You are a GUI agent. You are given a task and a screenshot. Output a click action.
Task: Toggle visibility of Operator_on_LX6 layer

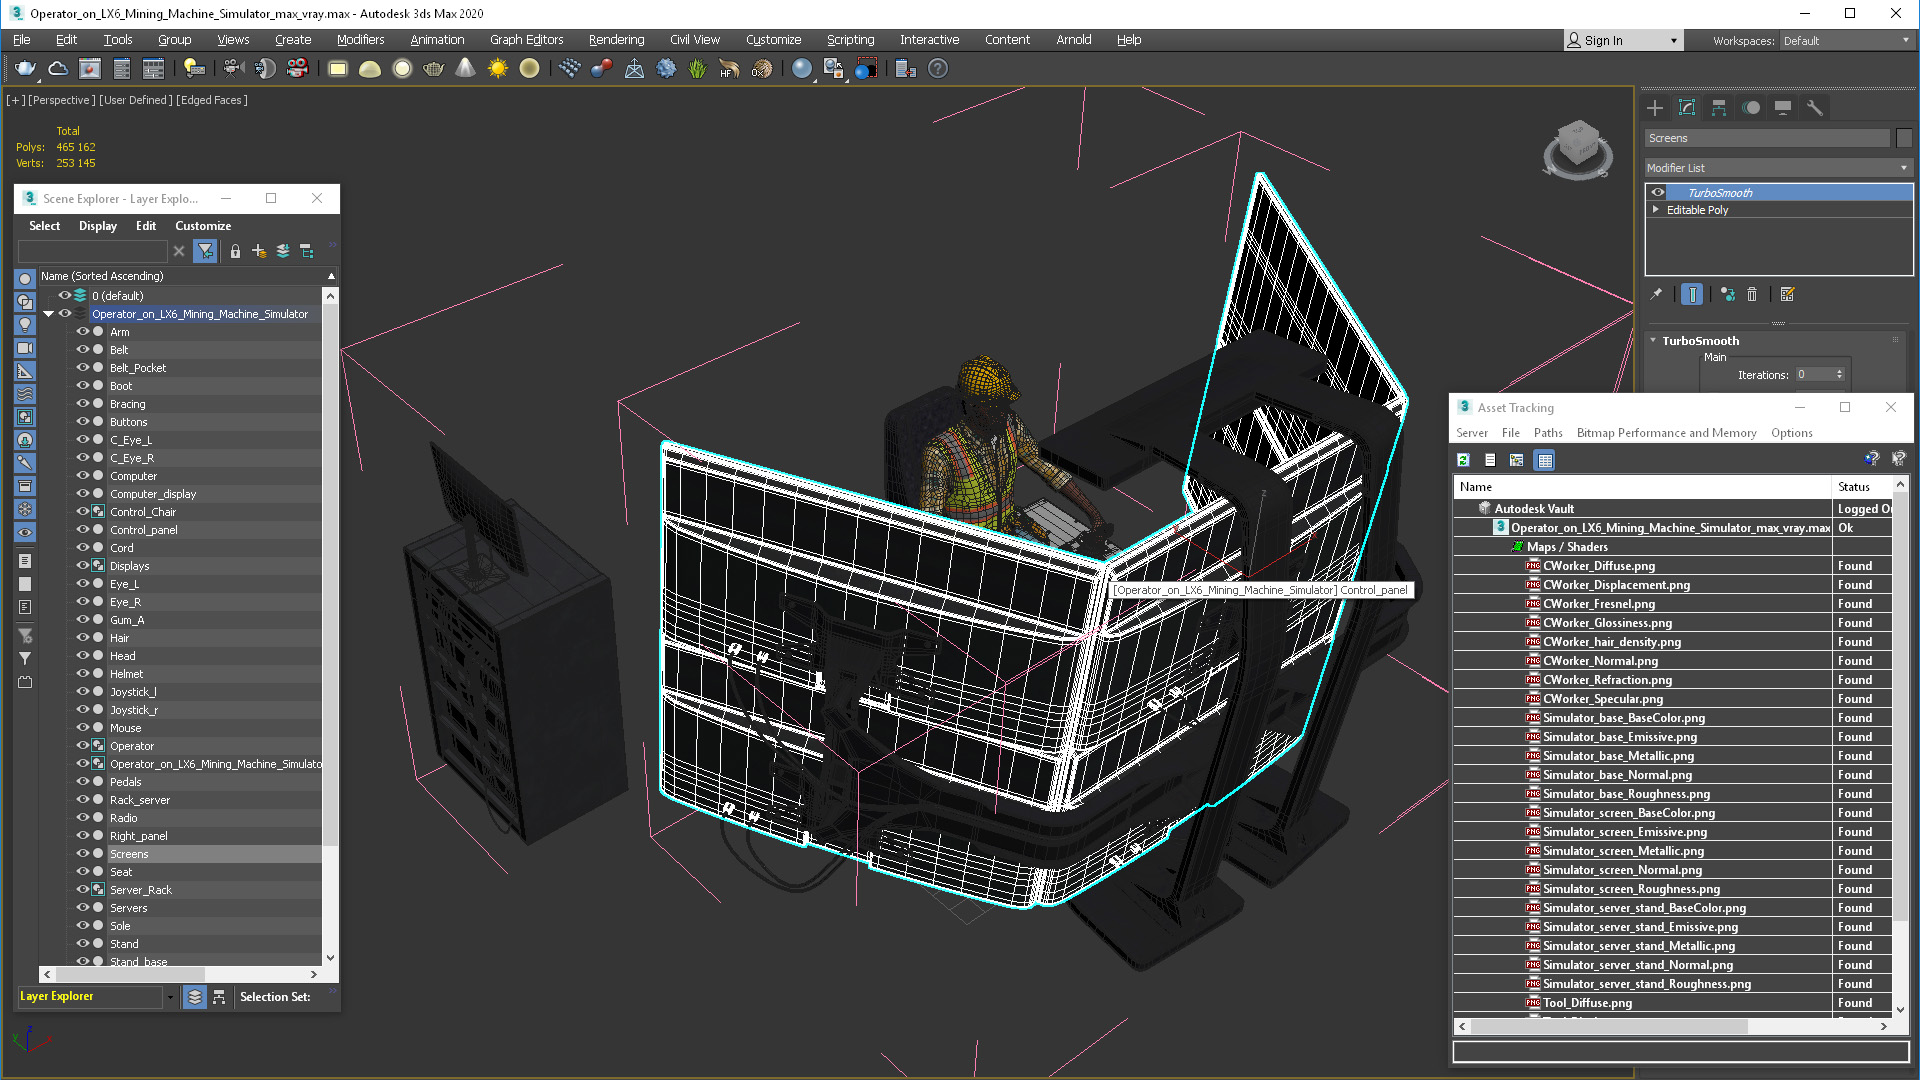pos(65,314)
